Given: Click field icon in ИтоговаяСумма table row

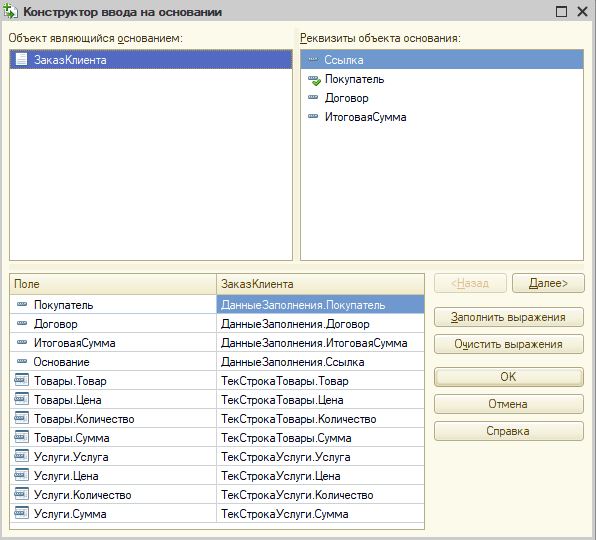Looking at the screenshot, I should 22,342.
